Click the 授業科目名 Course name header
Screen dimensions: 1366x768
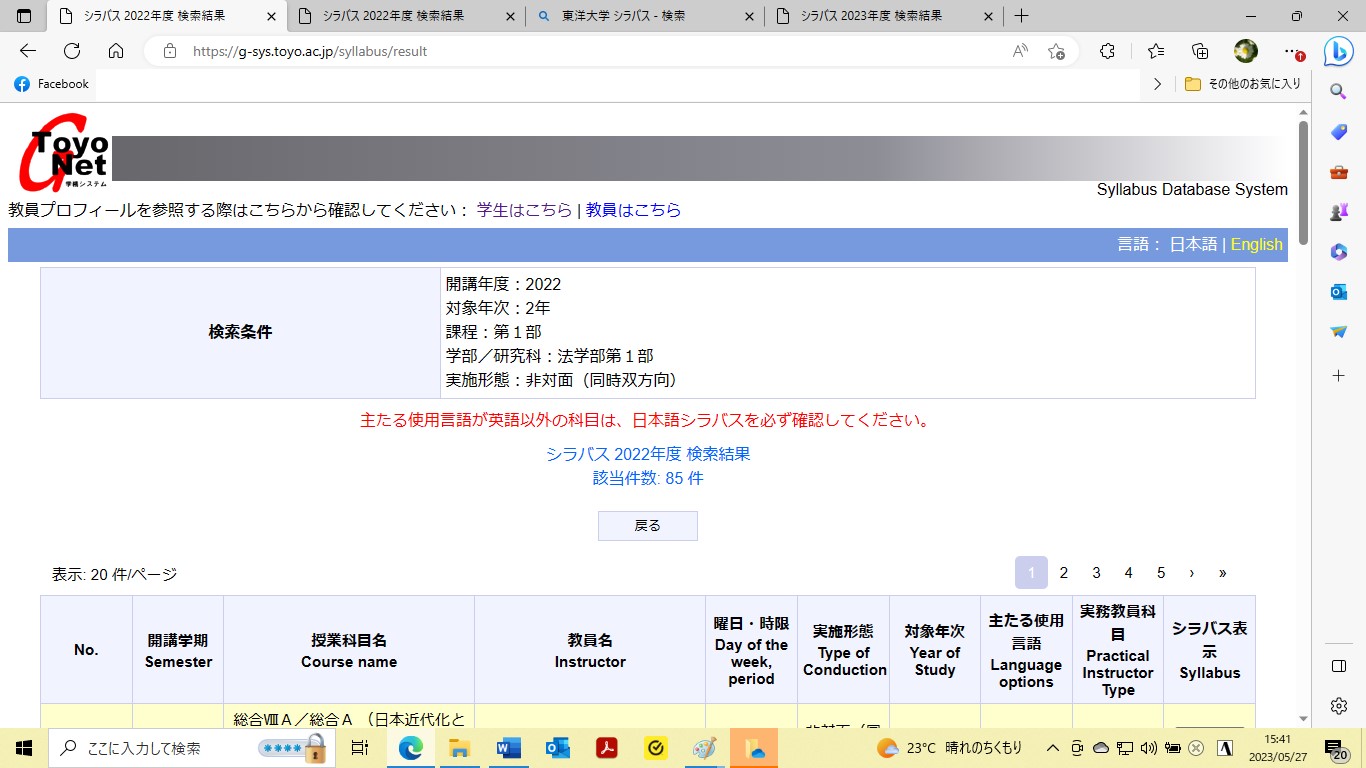click(x=349, y=650)
